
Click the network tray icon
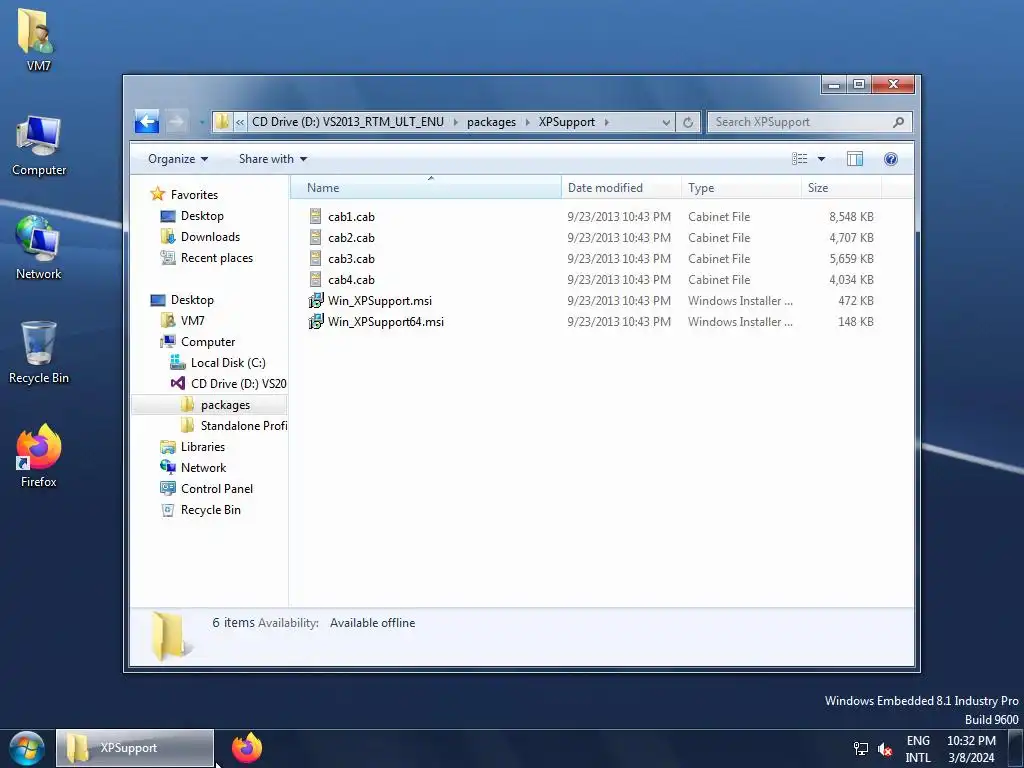click(861, 749)
